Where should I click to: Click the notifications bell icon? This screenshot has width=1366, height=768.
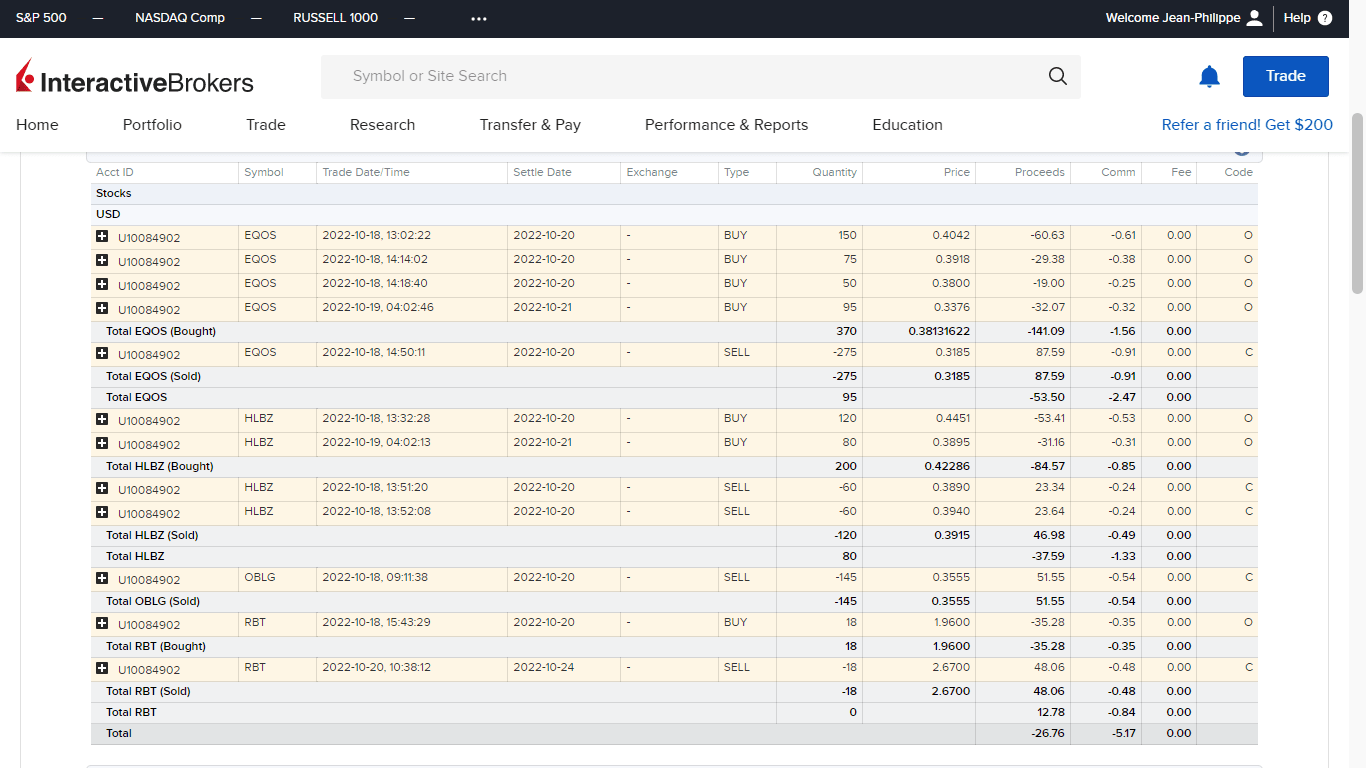point(1209,77)
